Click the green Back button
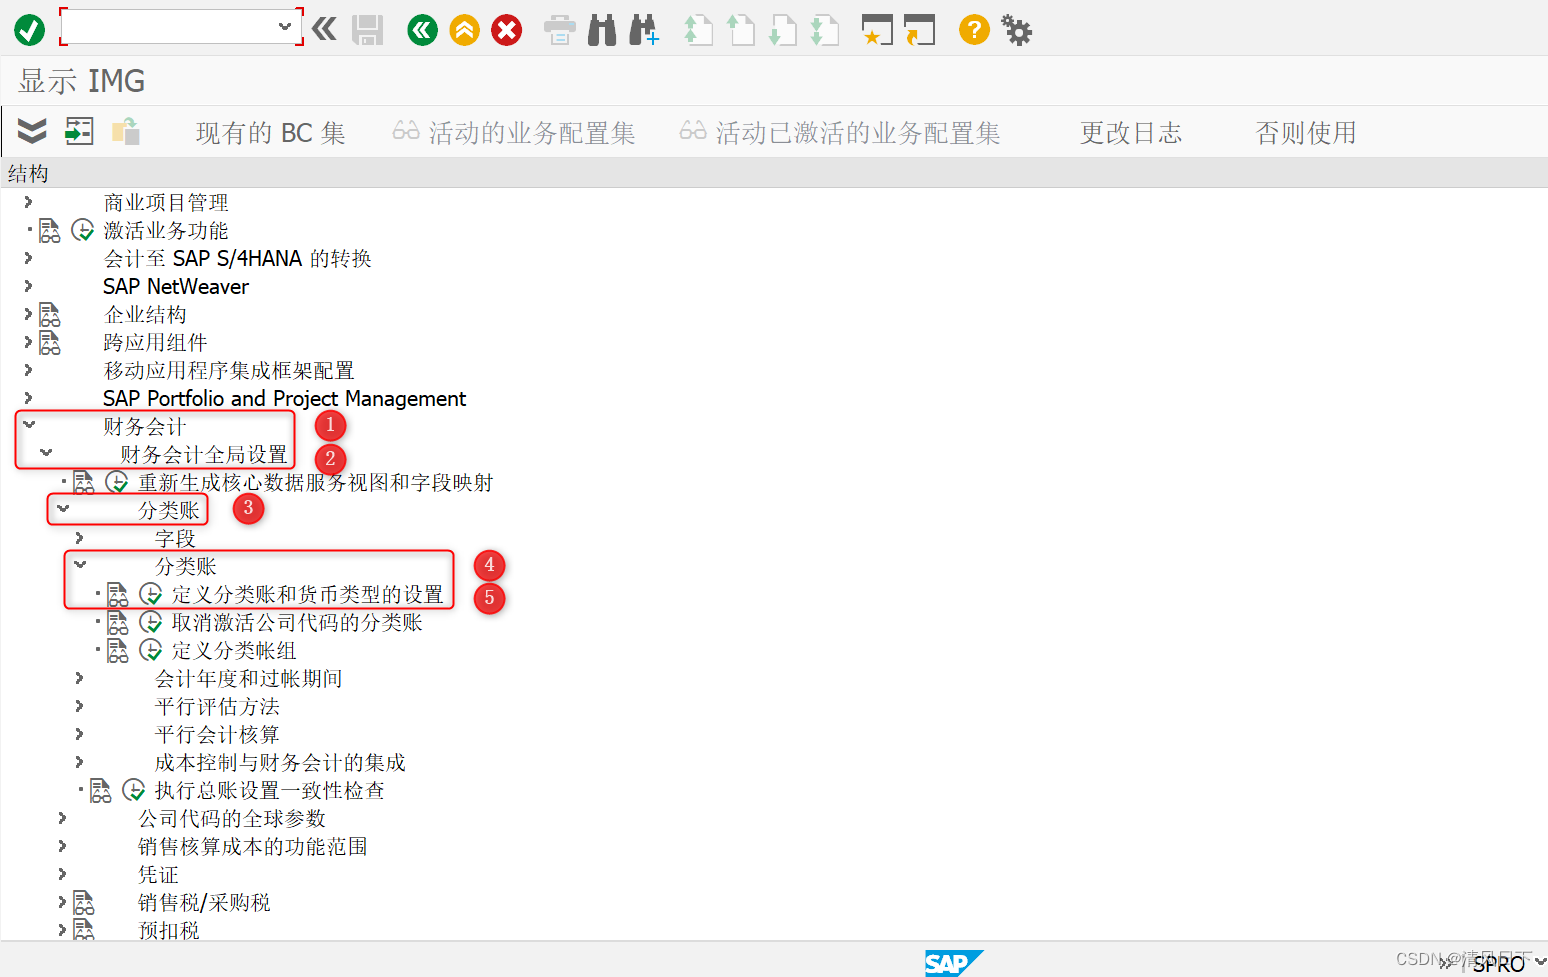Image resolution: width=1548 pixels, height=977 pixels. [x=423, y=30]
